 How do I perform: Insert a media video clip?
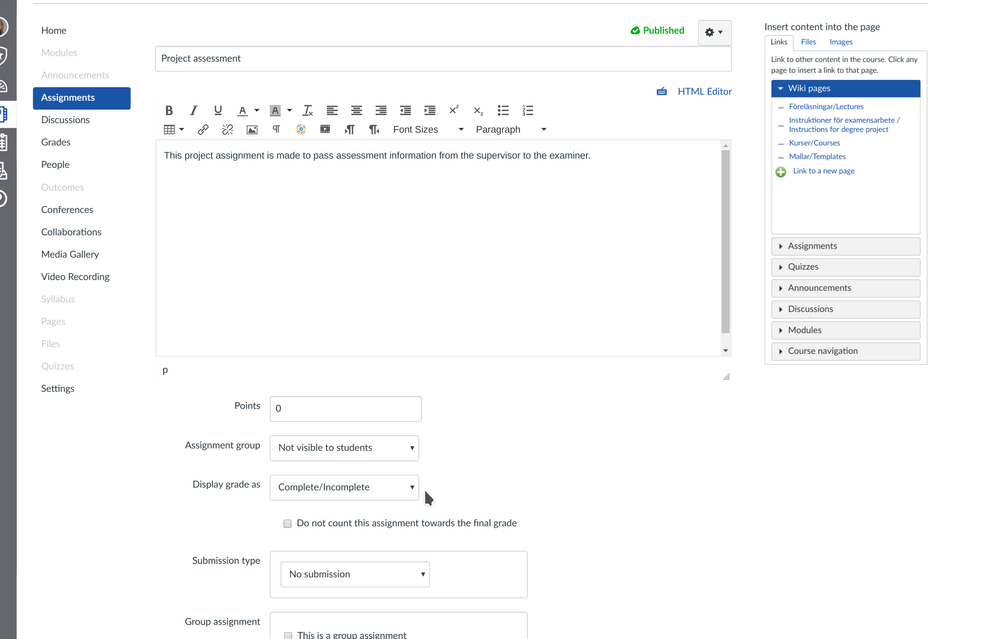tap(325, 130)
